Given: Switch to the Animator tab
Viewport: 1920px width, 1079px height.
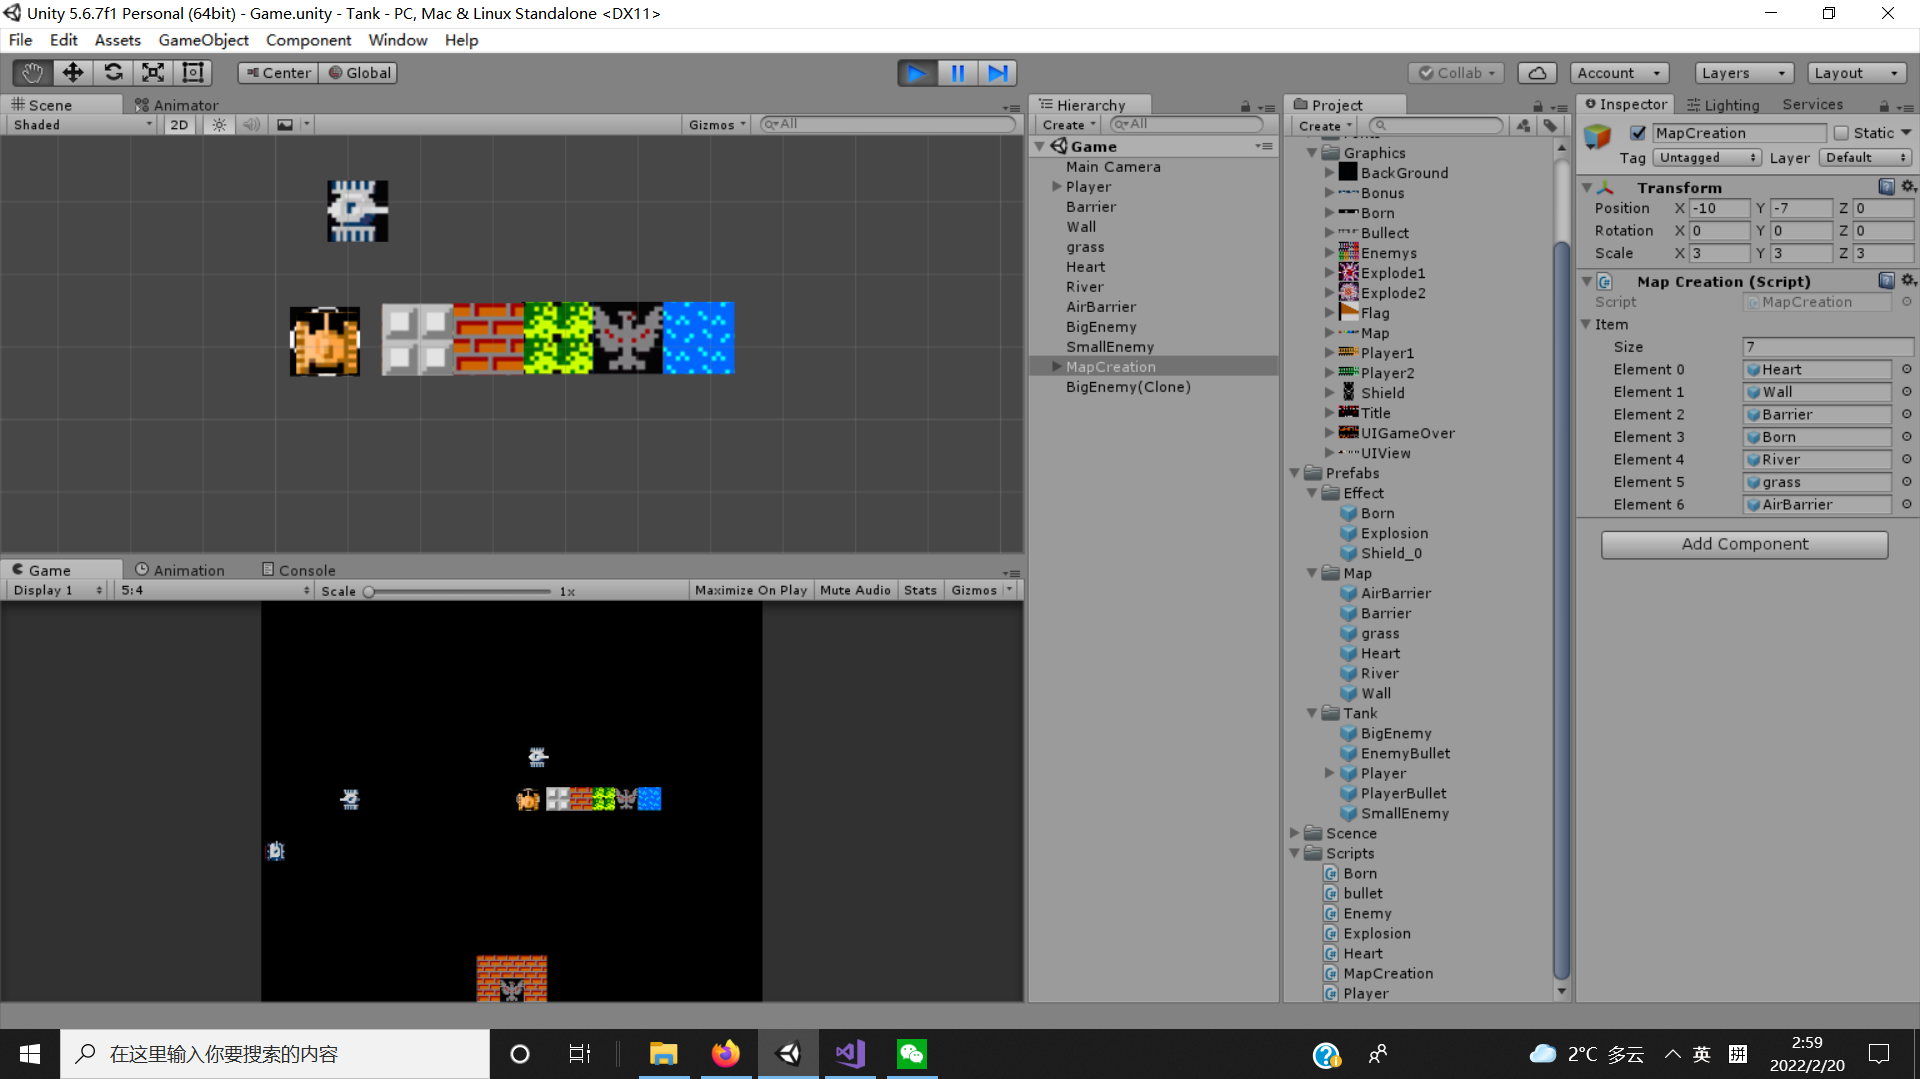Looking at the screenshot, I should point(176,105).
